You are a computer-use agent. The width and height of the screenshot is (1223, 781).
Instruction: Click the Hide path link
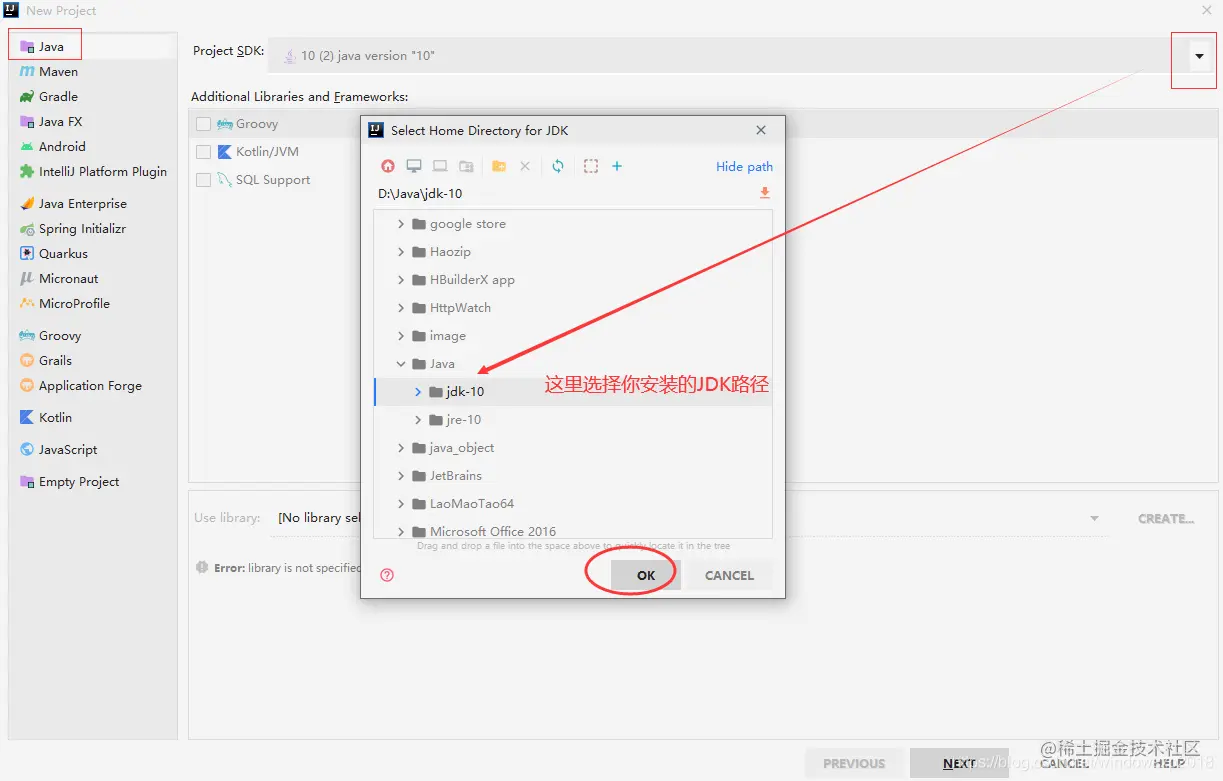tap(744, 167)
